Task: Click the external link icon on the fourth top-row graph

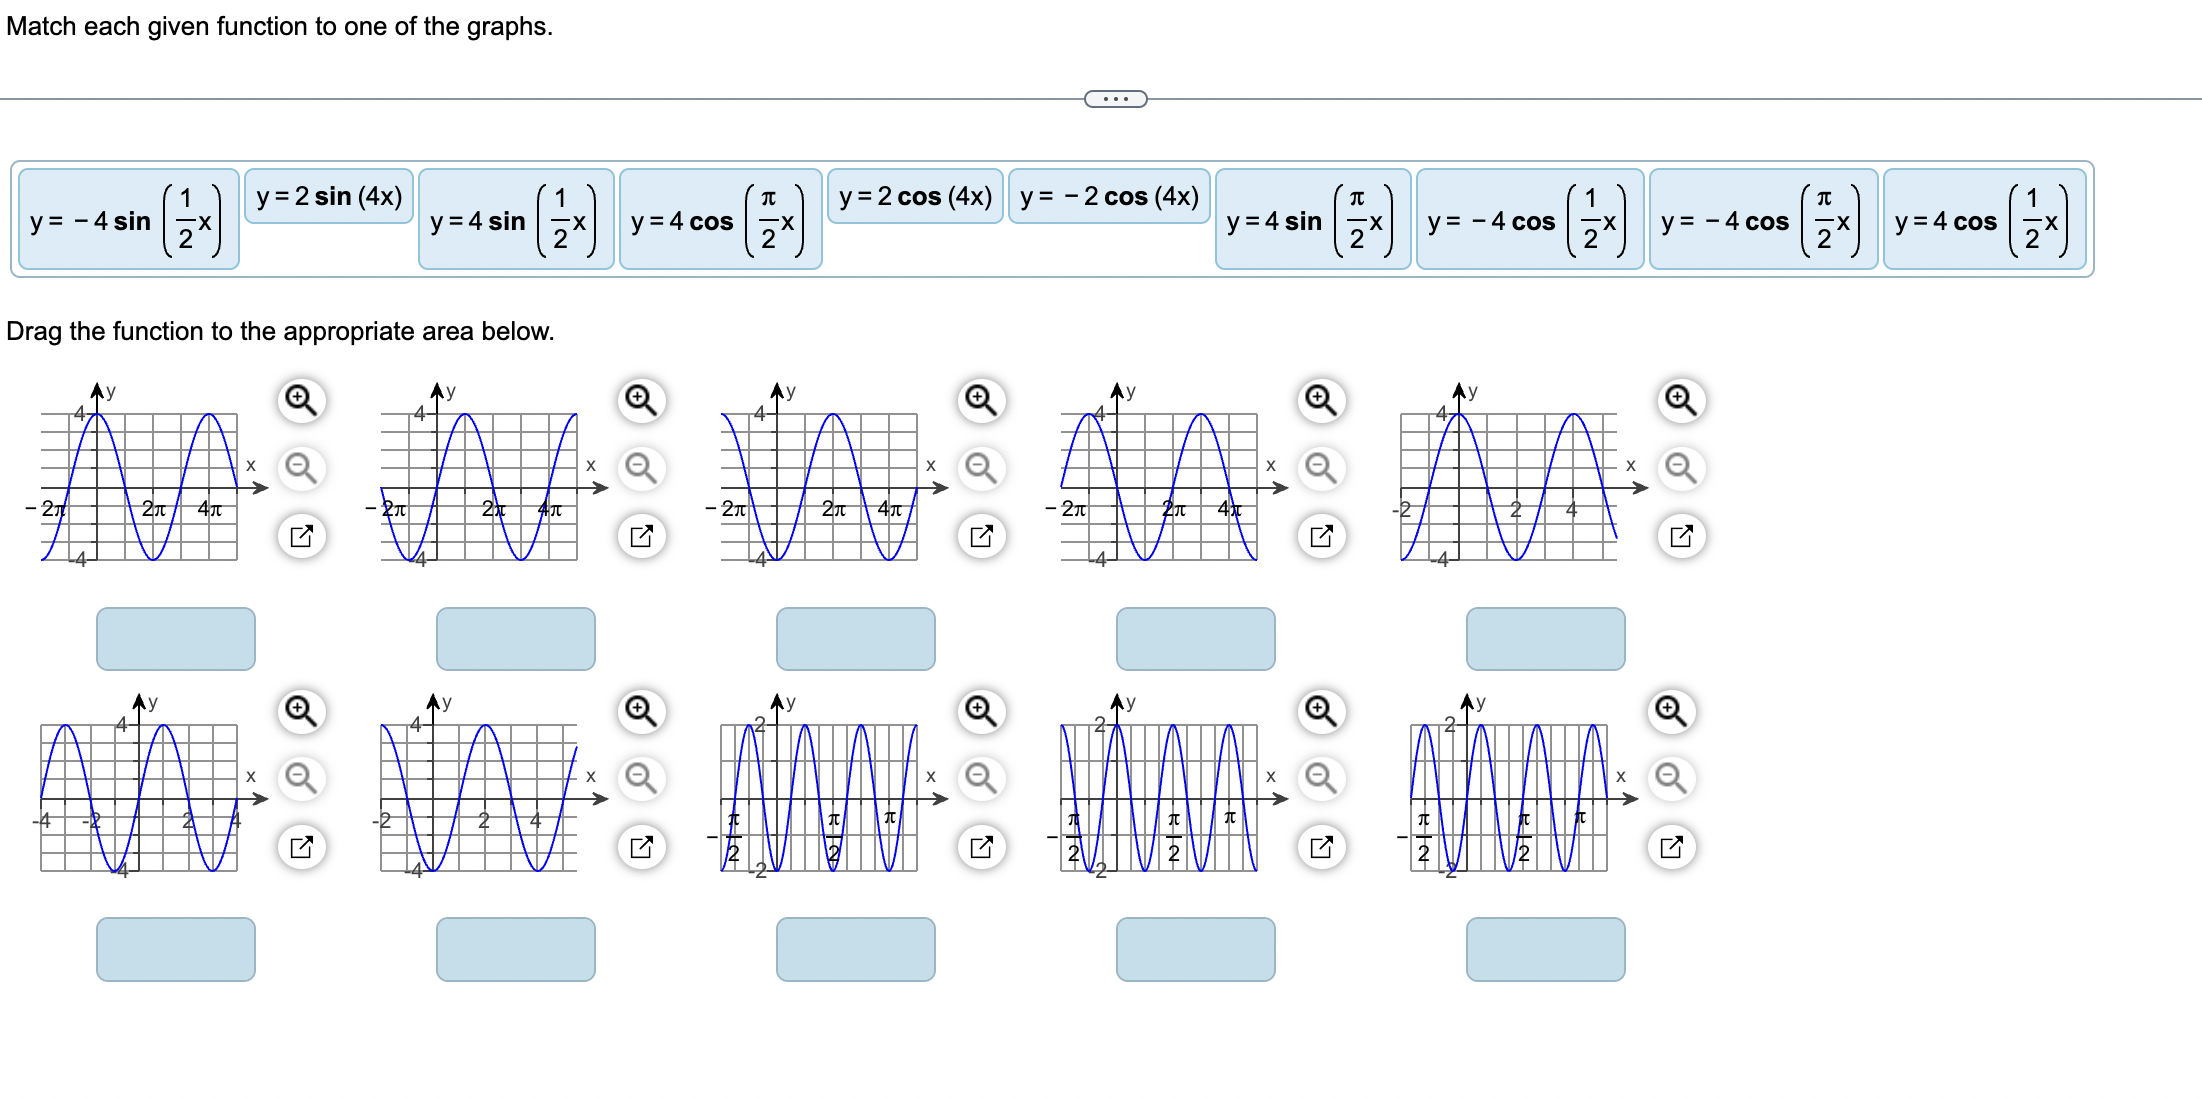Action: (1322, 536)
